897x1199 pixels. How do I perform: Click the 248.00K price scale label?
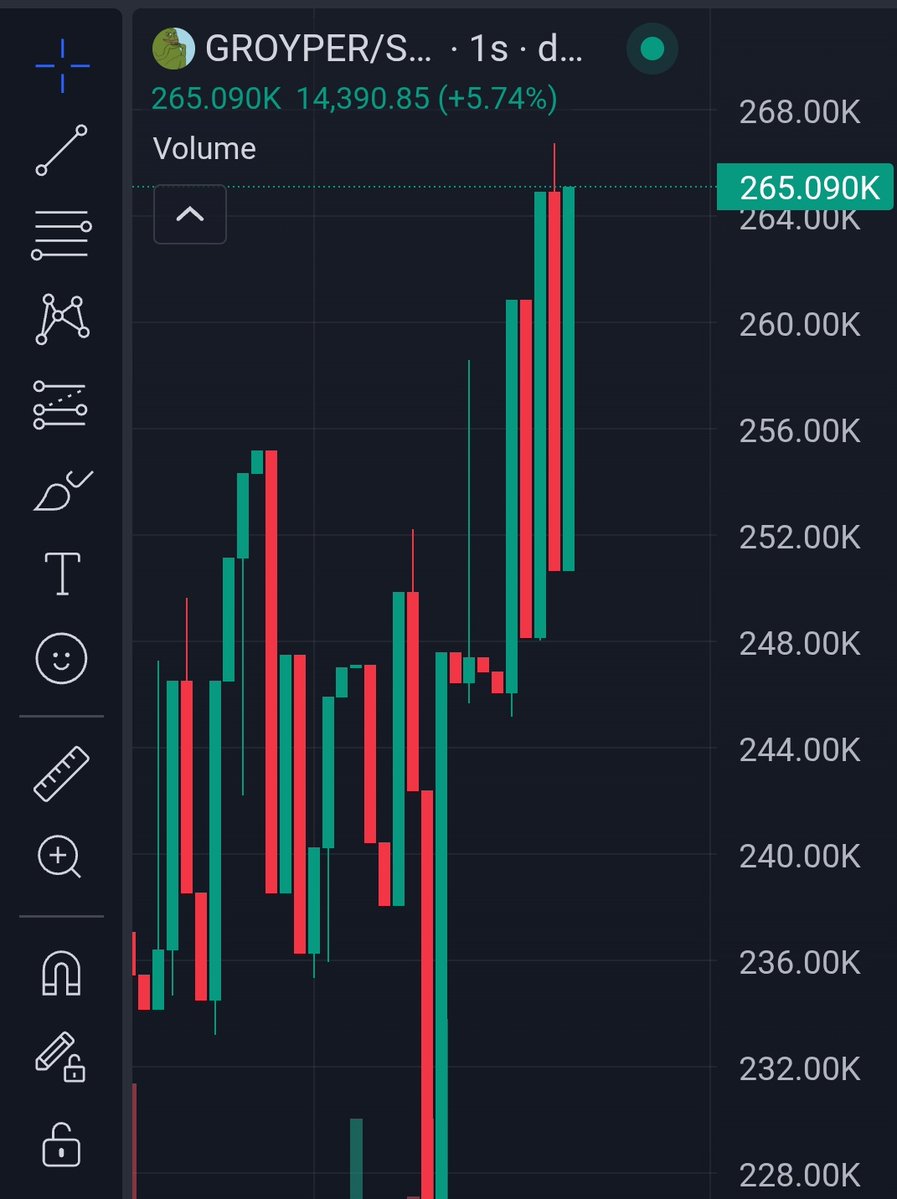pos(800,644)
